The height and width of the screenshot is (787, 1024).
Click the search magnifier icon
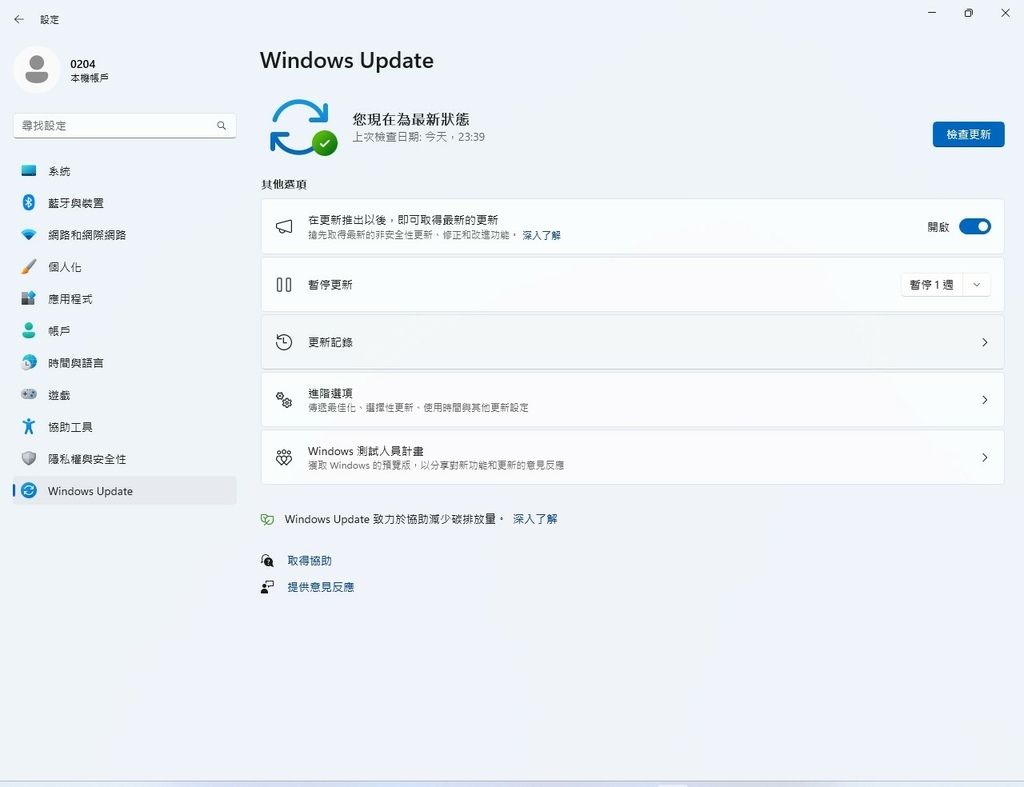coord(221,125)
